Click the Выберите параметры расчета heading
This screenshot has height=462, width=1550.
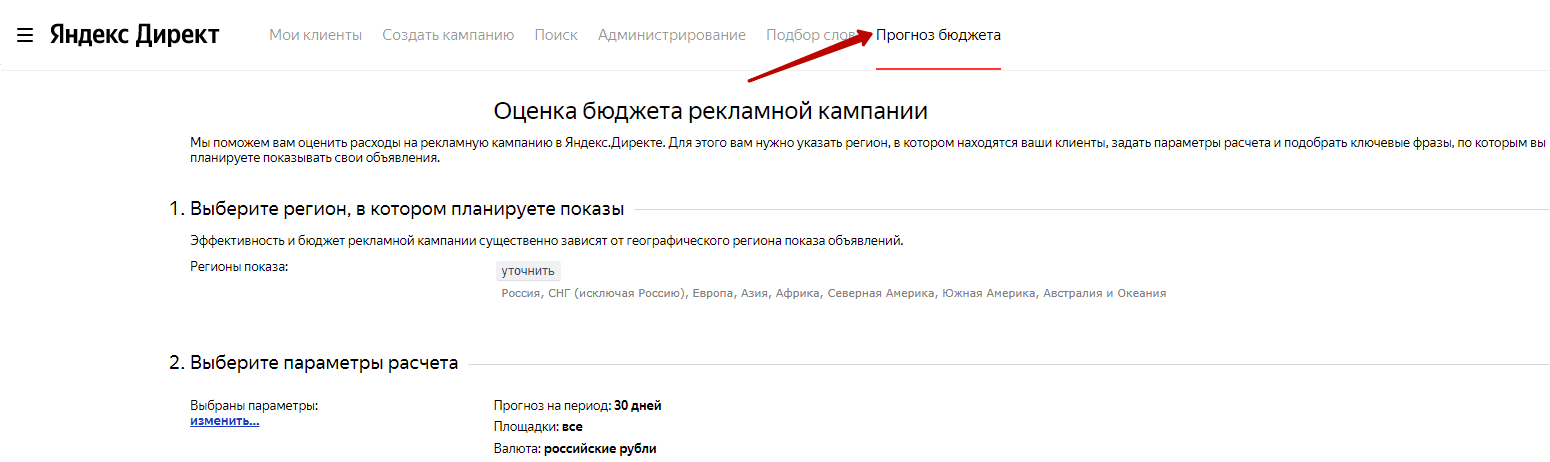[x=313, y=363]
